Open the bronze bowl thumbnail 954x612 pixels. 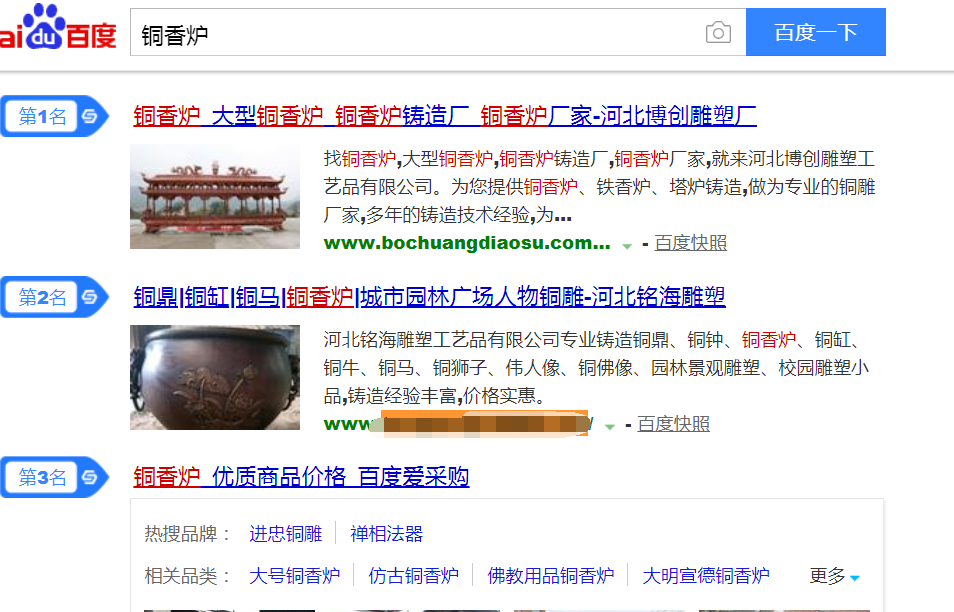click(x=215, y=377)
